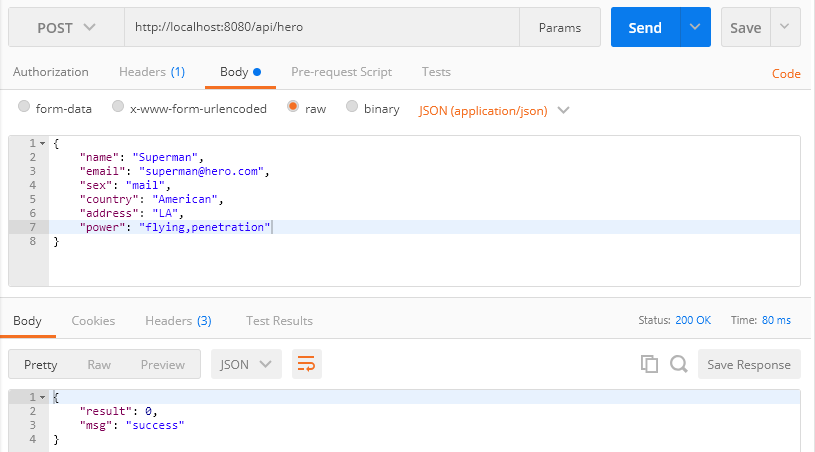Screen dimensions: 815x452
Task: Select the binary radio button
Action: pos(352,107)
